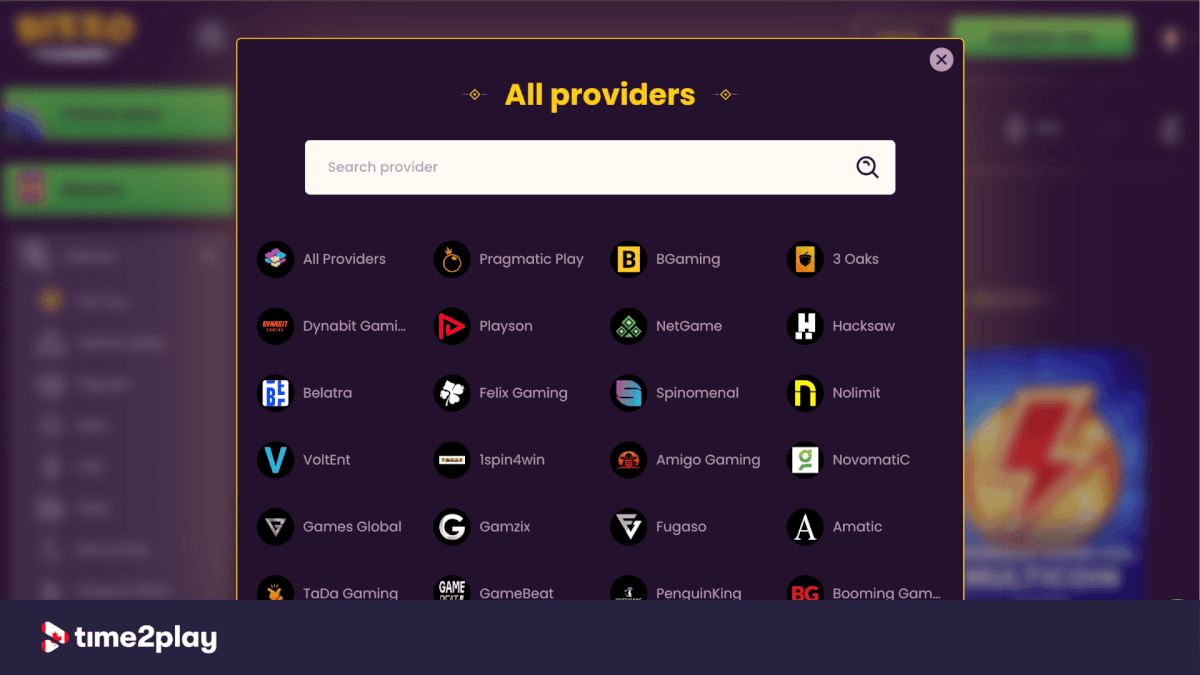The height and width of the screenshot is (675, 1200).
Task: Click the time2play logo in the banner
Action: coord(129,638)
